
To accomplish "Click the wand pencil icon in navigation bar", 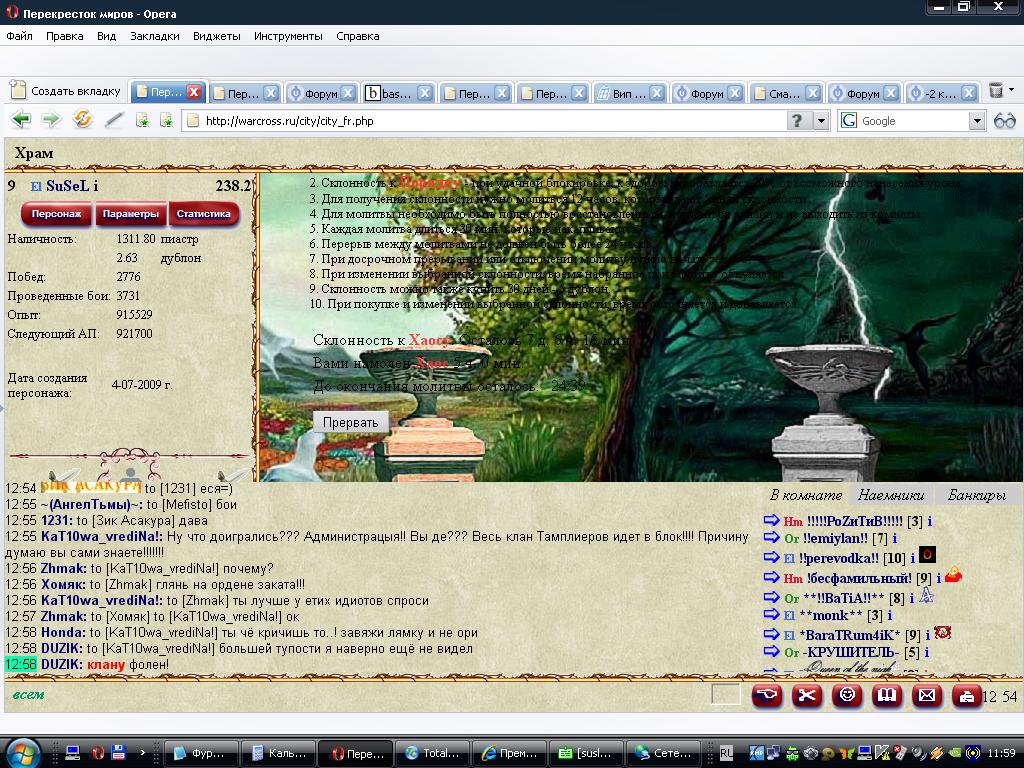I will 114,120.
